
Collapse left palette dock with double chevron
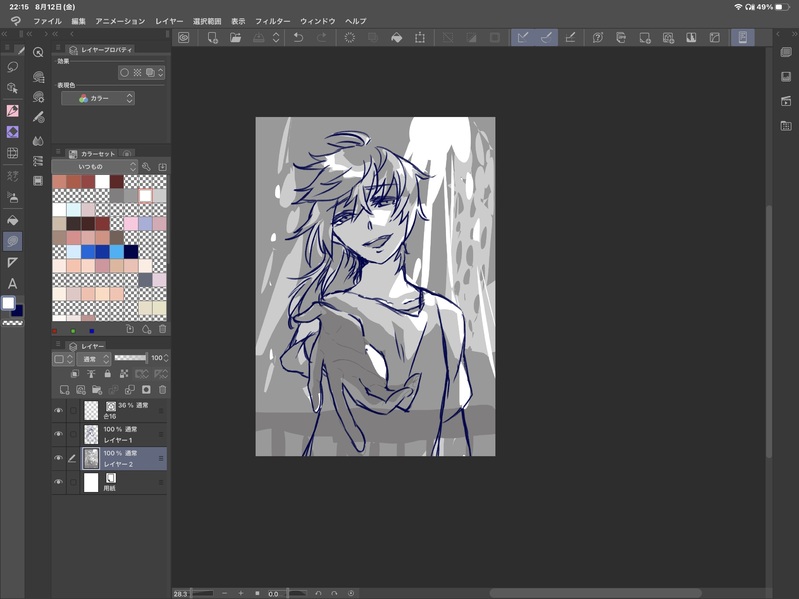coord(5,34)
